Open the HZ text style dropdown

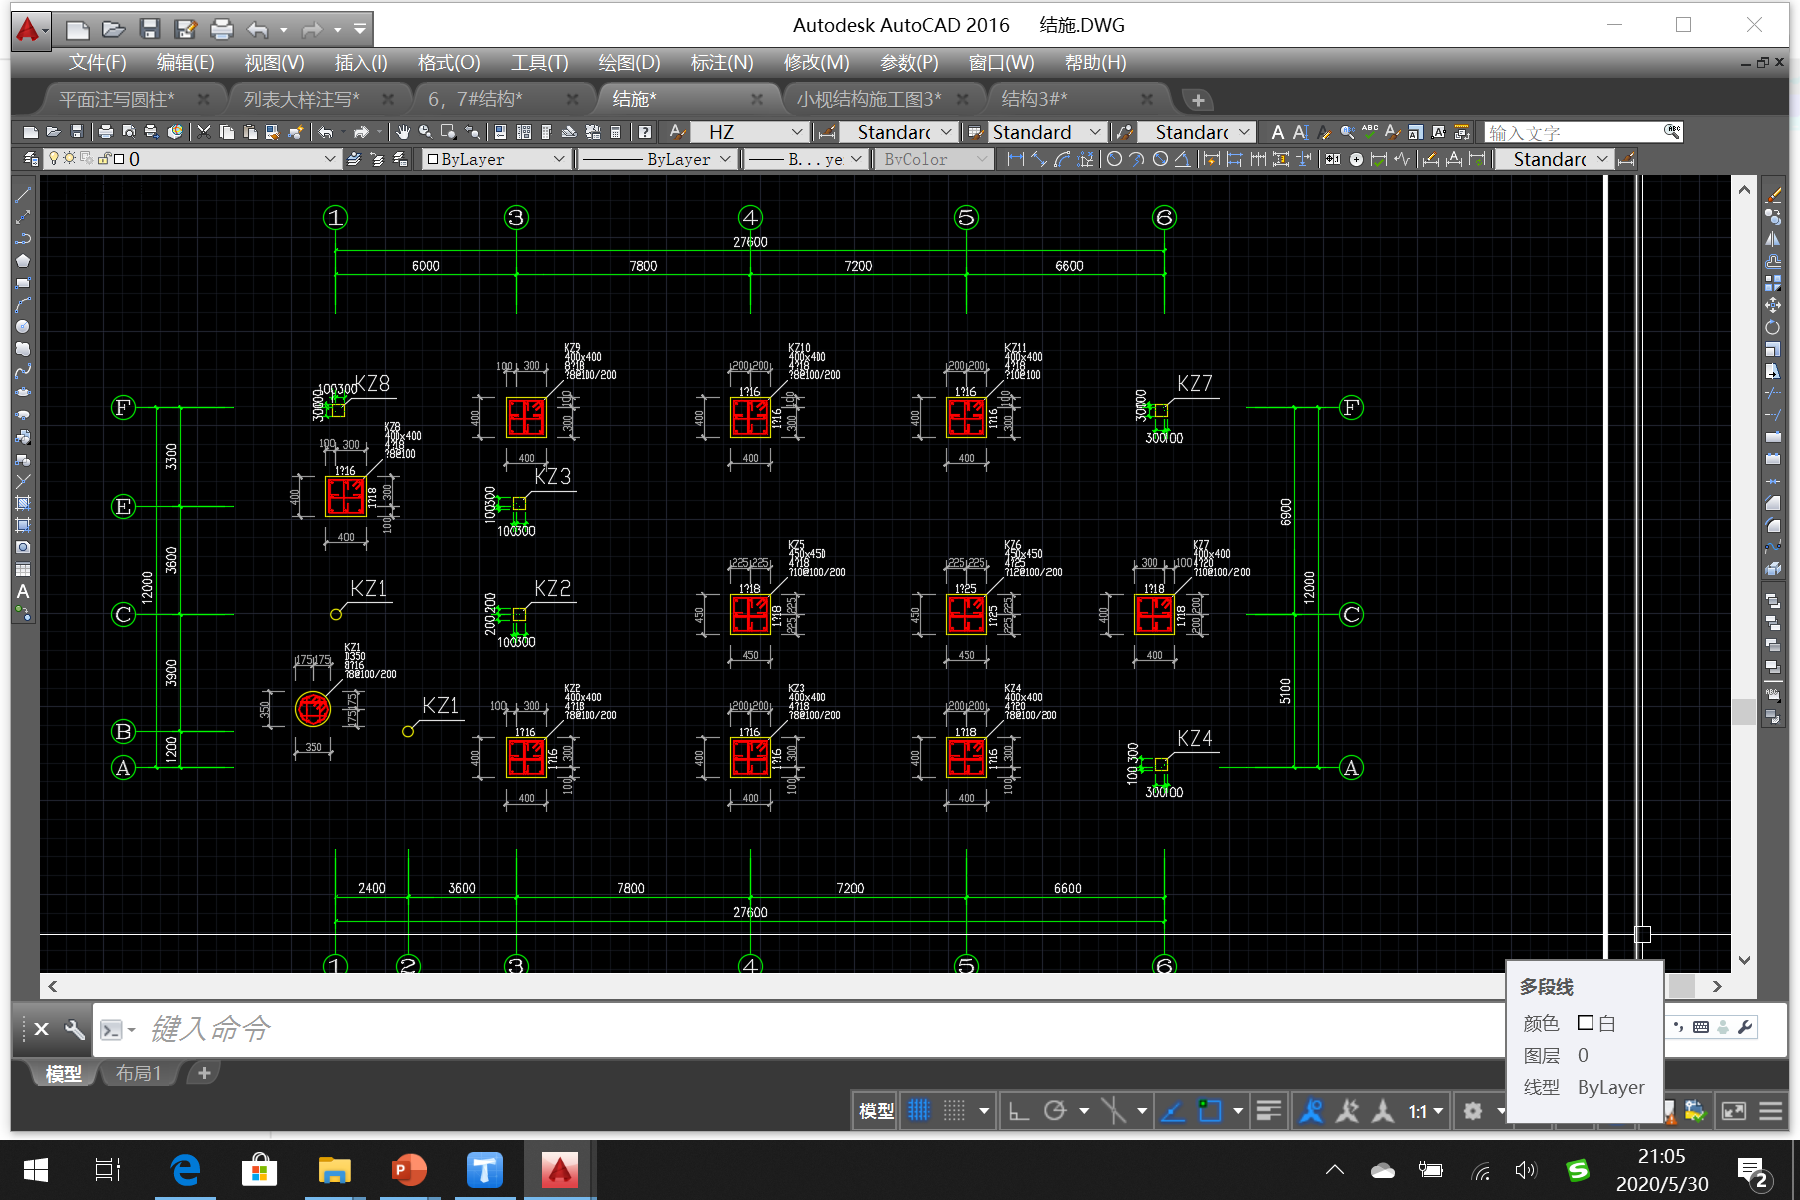click(x=797, y=132)
